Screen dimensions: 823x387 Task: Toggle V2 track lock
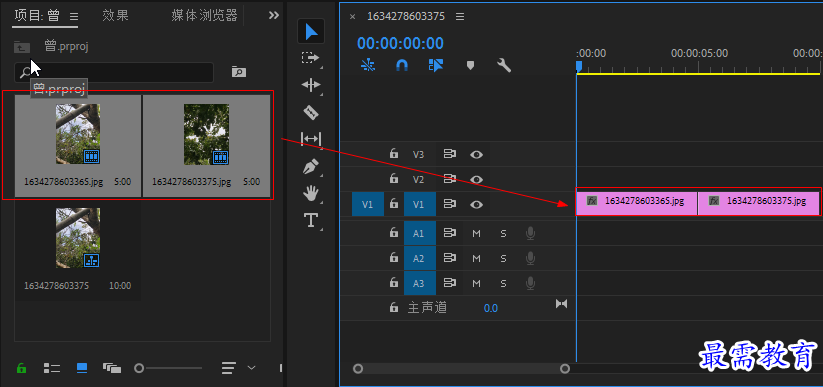tap(393, 179)
